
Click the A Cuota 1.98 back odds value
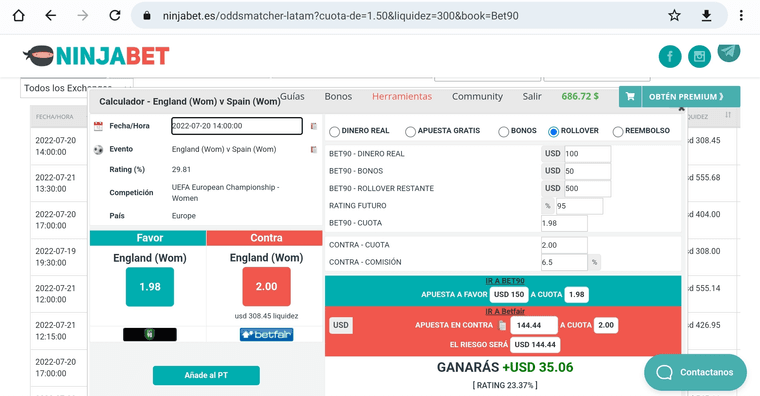(576, 294)
